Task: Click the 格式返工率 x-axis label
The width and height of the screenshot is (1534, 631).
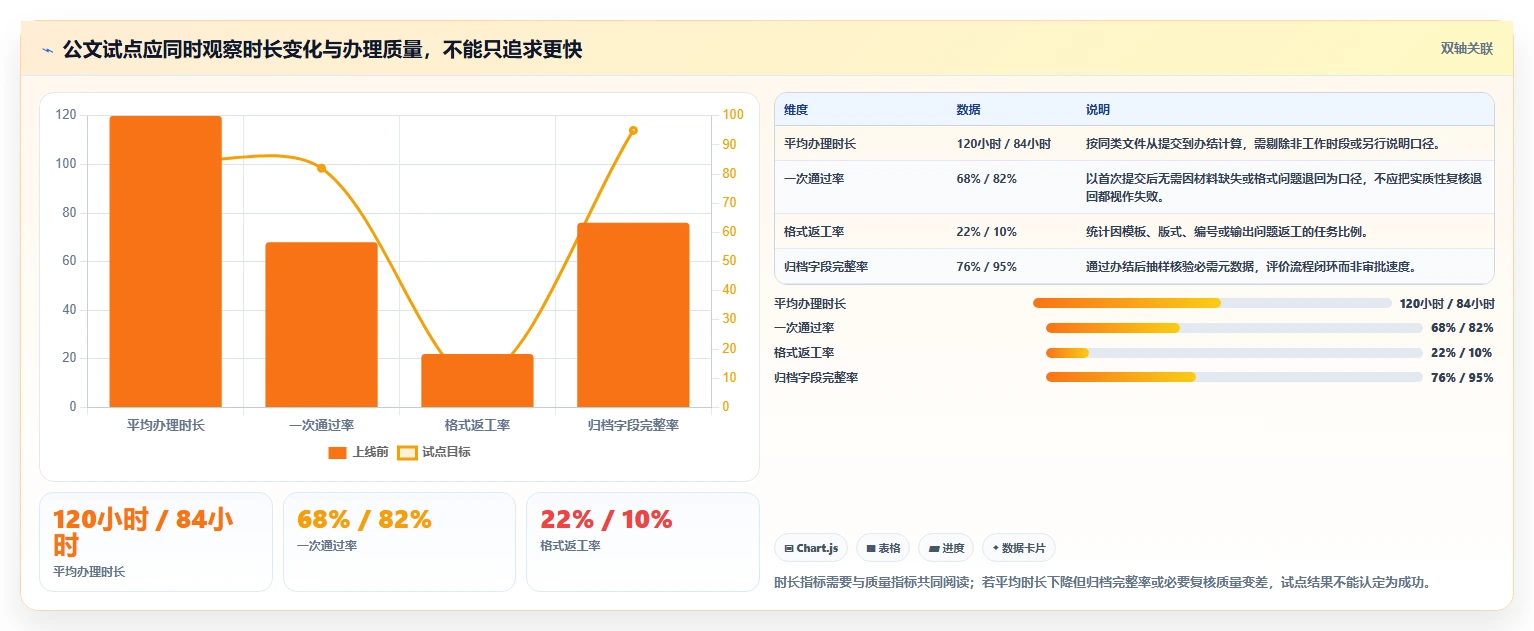Action: pyautogui.click(x=477, y=425)
